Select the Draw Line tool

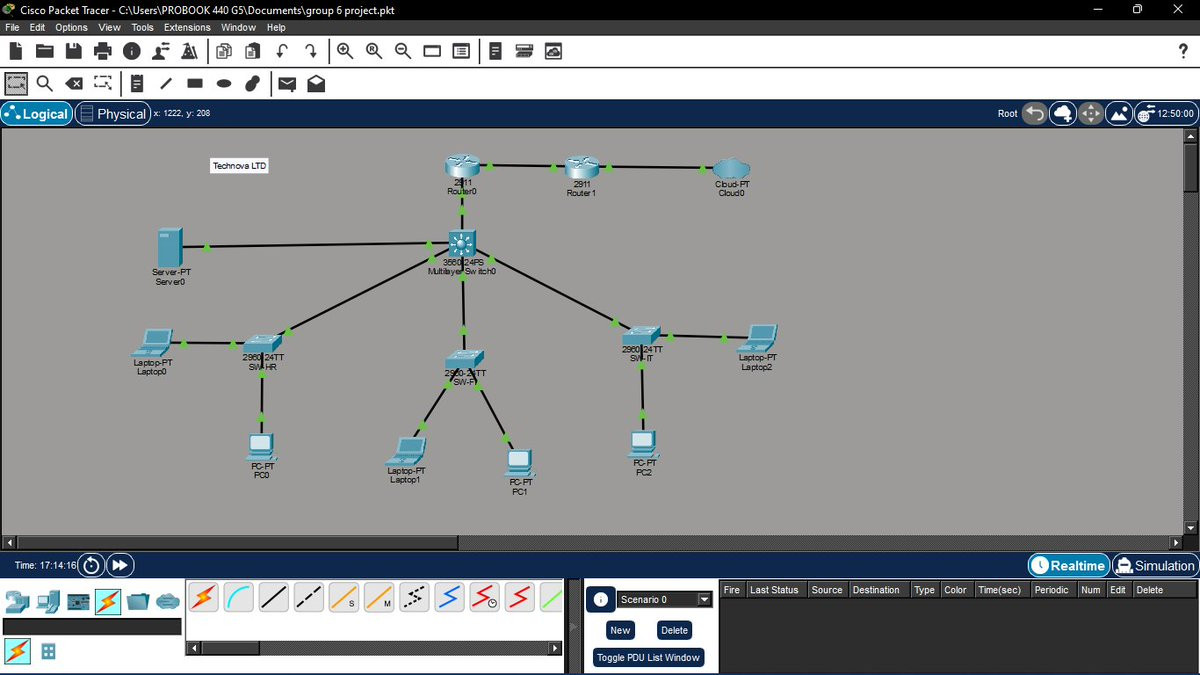point(167,83)
